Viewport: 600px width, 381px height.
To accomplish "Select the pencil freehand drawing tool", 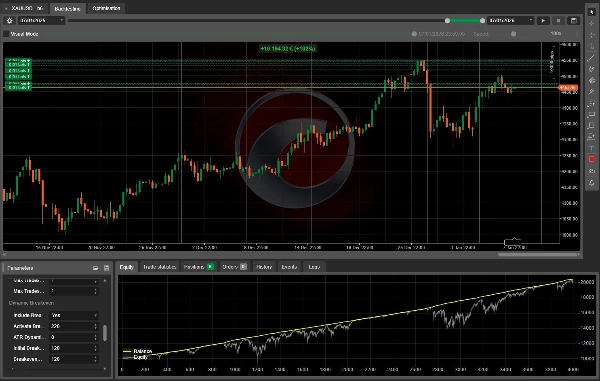I will tap(592, 69).
